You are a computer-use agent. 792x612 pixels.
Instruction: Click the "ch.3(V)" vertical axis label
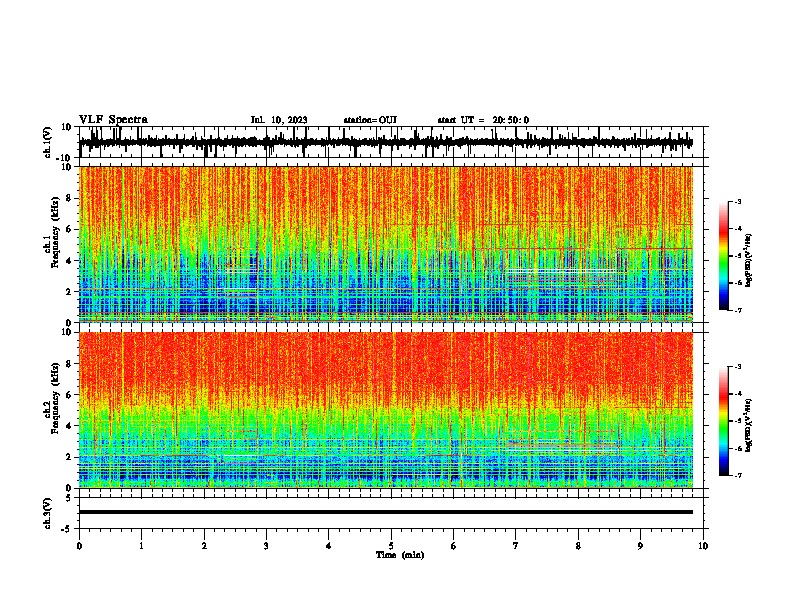[x=48, y=514]
